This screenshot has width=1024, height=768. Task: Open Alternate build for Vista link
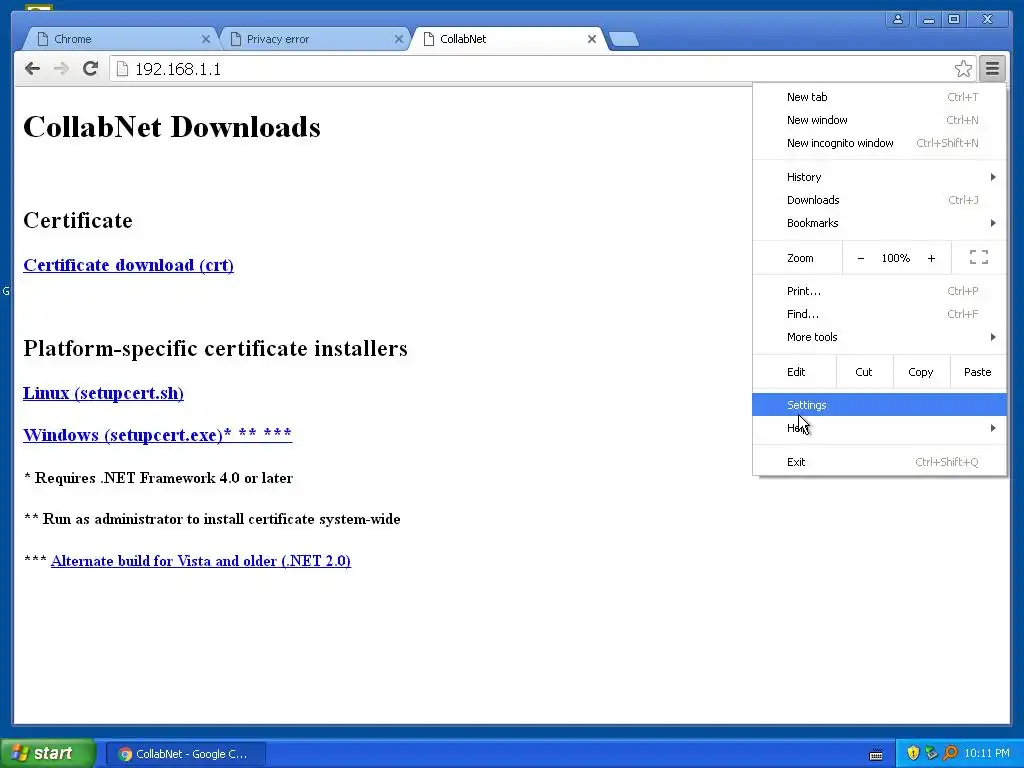200,561
